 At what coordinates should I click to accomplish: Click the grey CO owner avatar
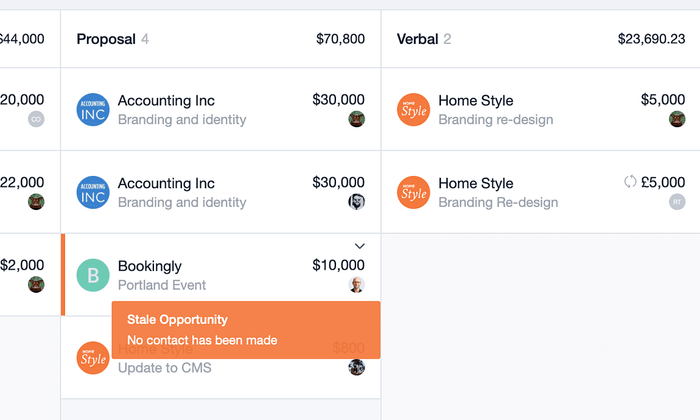pos(36,119)
